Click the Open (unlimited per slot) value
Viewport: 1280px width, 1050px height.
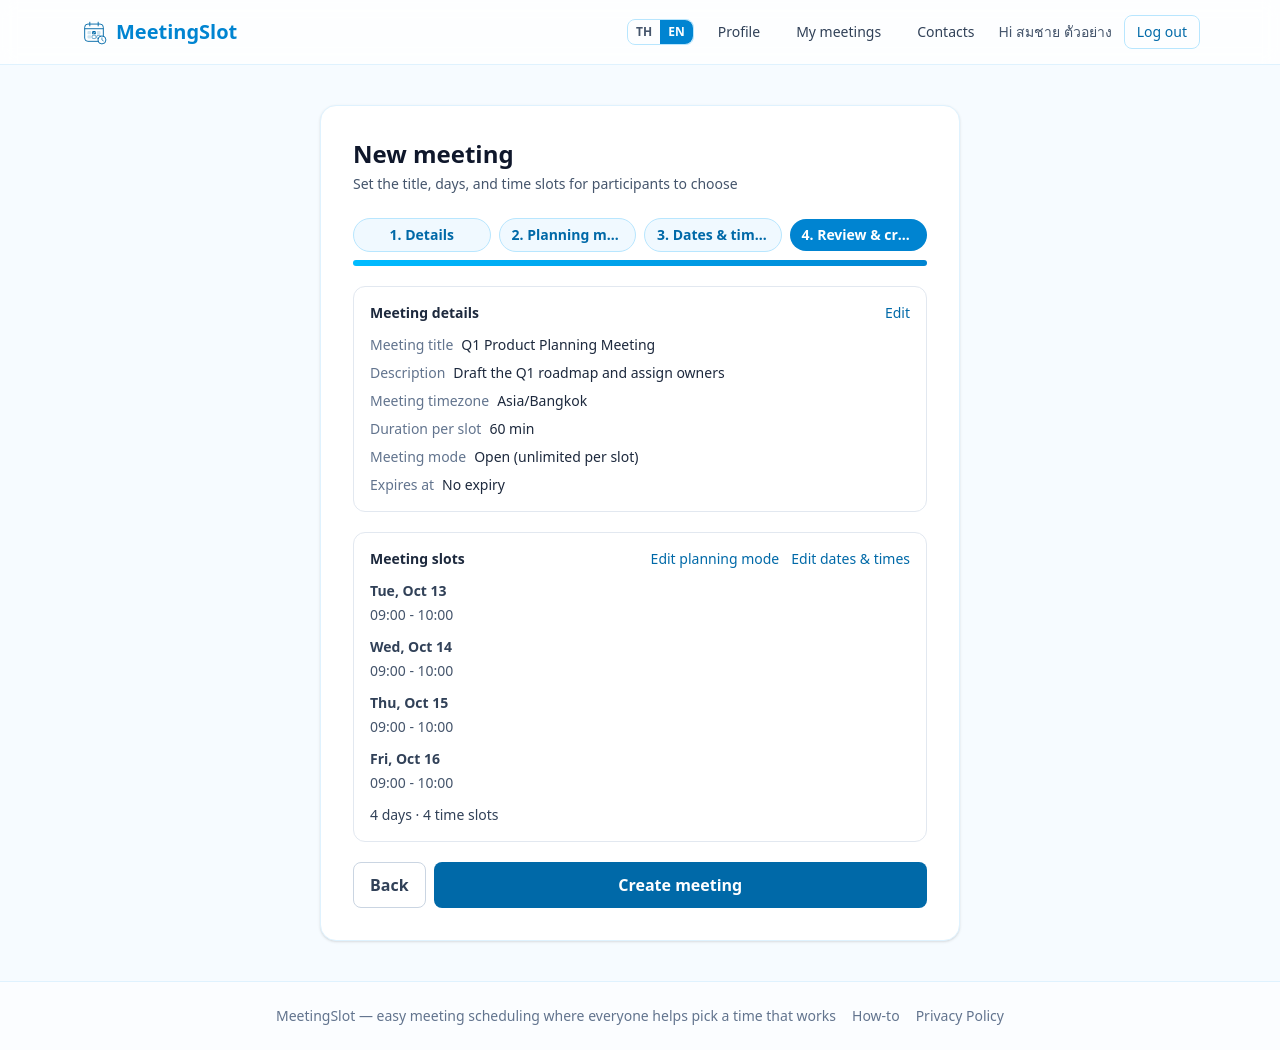tap(556, 457)
